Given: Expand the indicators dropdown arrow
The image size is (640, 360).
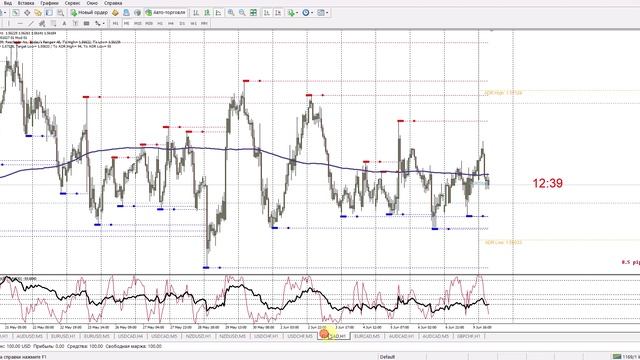Looking at the screenshot, I should click(x=297, y=13).
